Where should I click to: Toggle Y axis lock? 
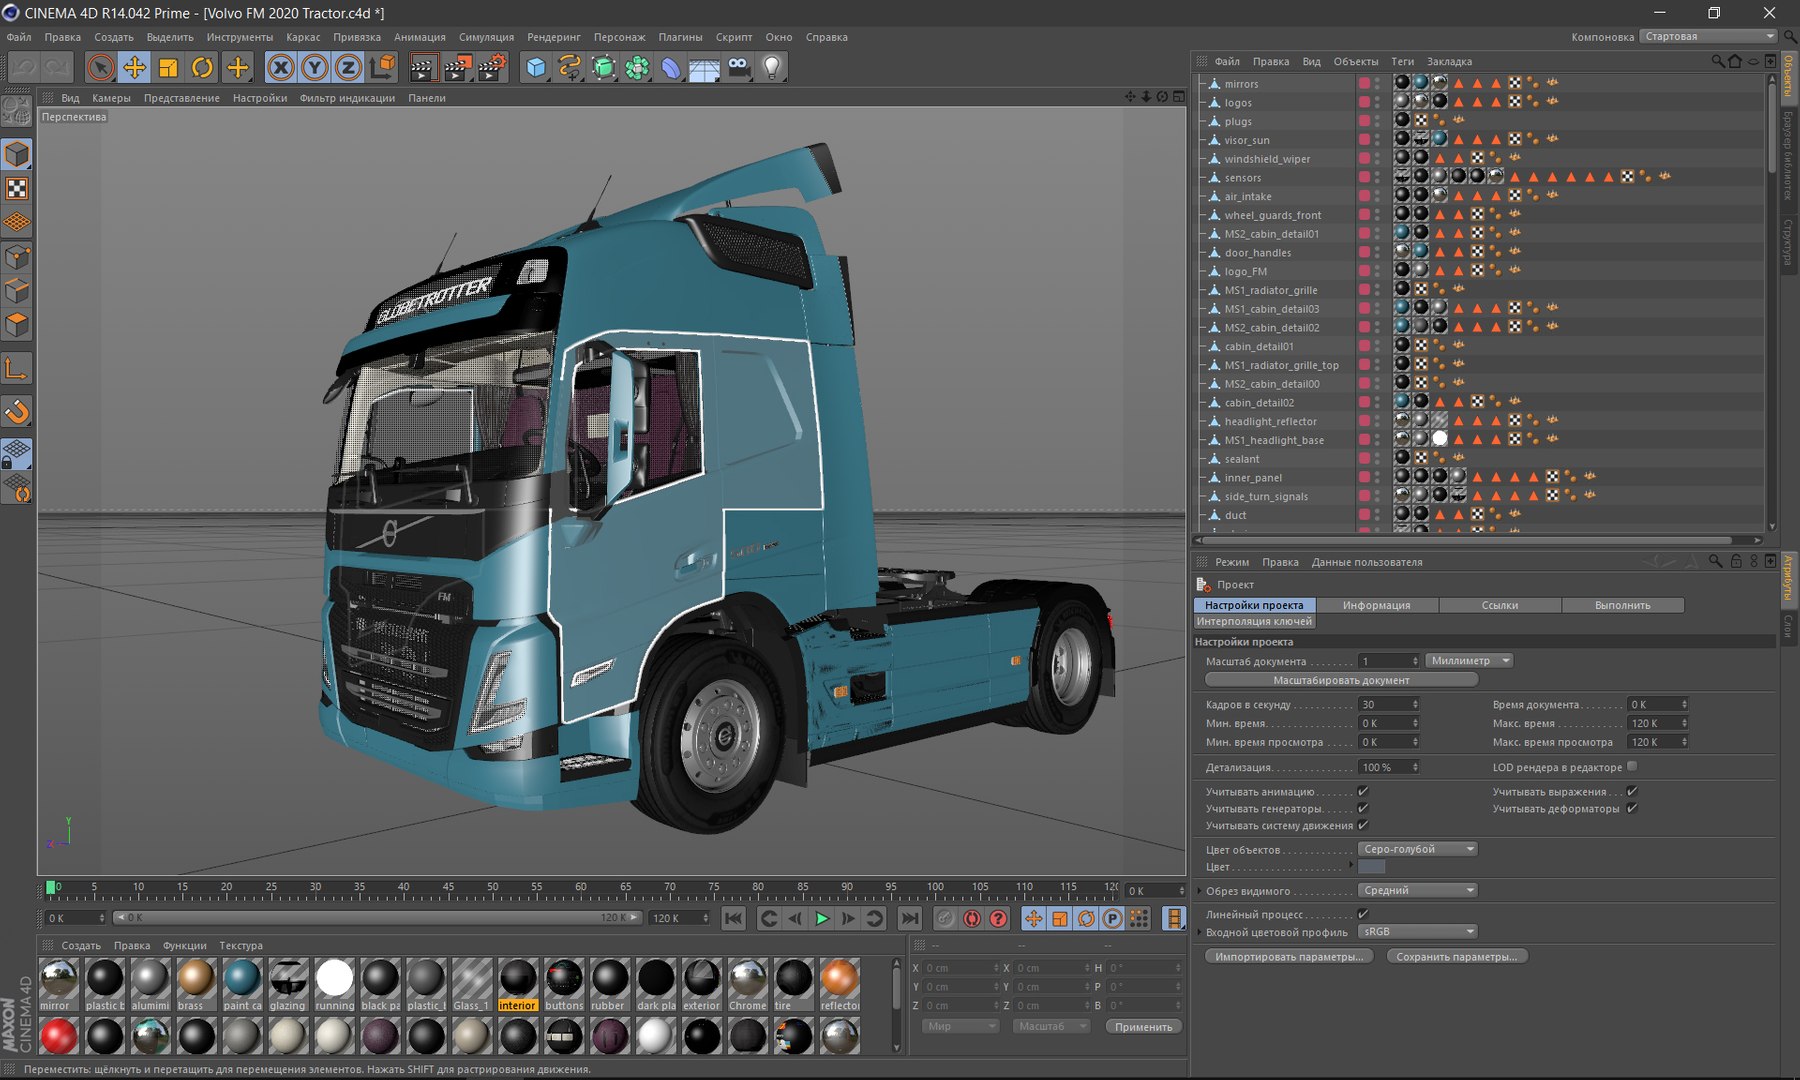315,68
